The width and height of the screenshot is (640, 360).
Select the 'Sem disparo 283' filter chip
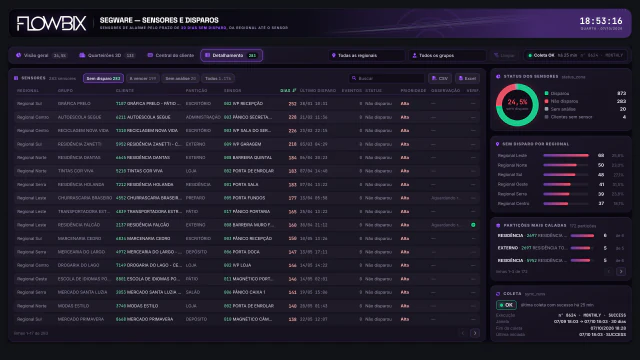(x=103, y=78)
